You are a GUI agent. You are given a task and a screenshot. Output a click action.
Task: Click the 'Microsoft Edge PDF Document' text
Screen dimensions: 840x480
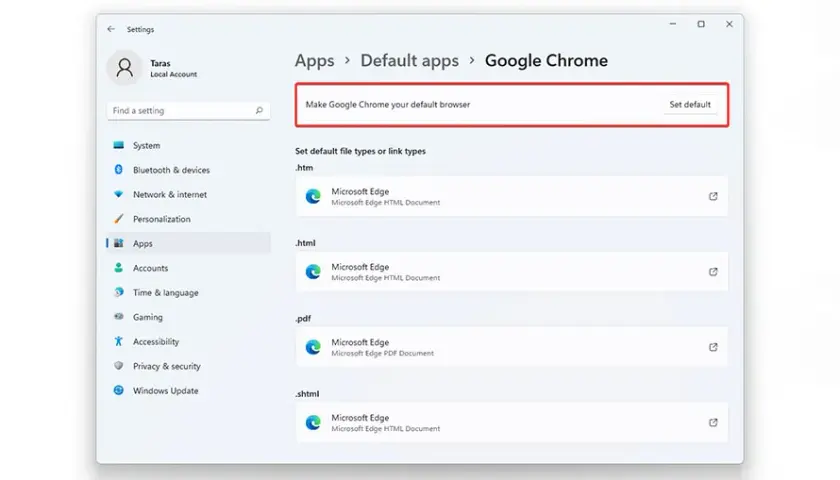[382, 354]
